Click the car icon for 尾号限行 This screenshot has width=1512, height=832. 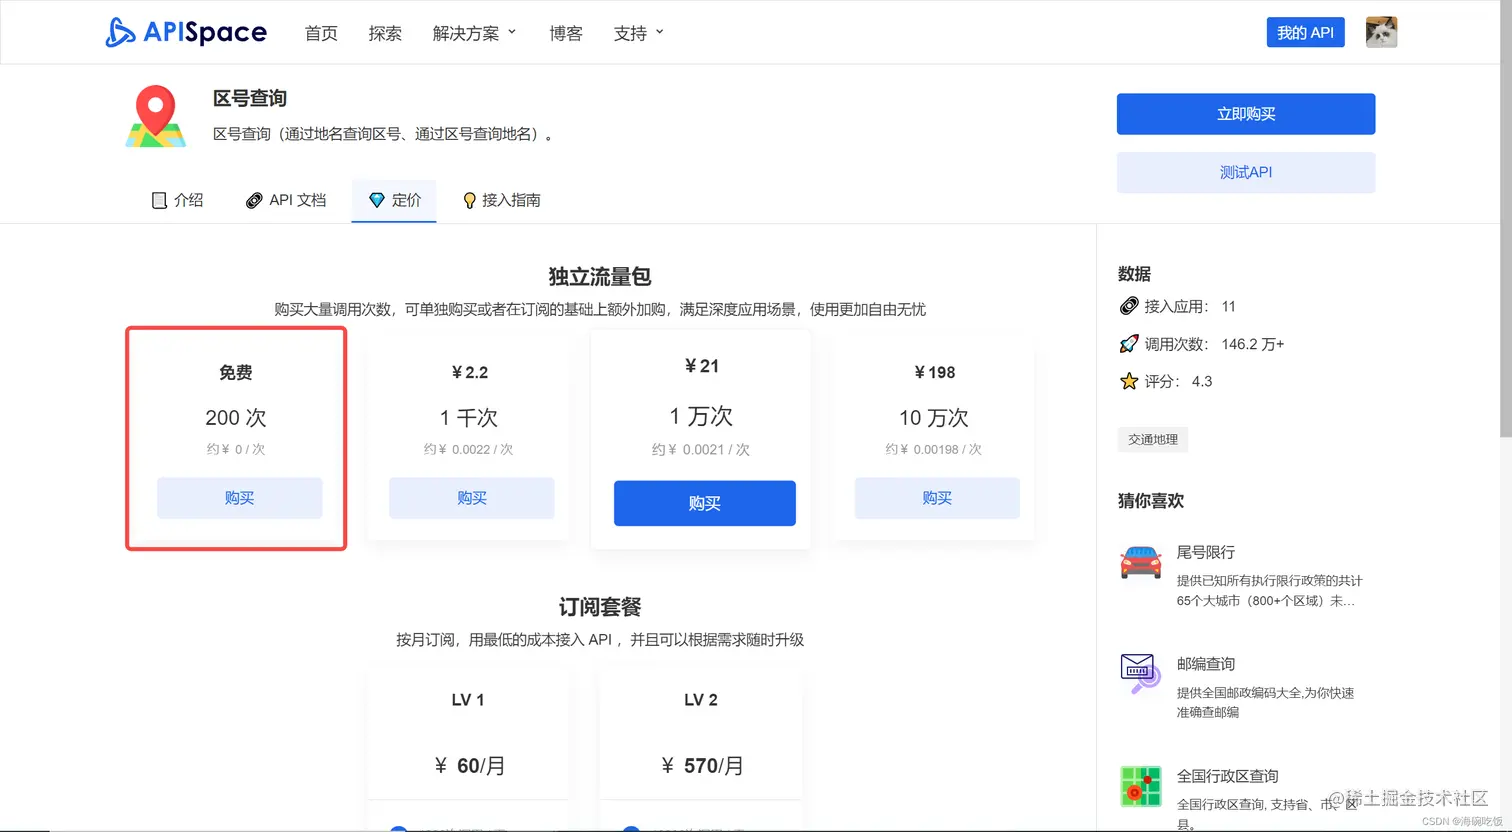click(1139, 564)
